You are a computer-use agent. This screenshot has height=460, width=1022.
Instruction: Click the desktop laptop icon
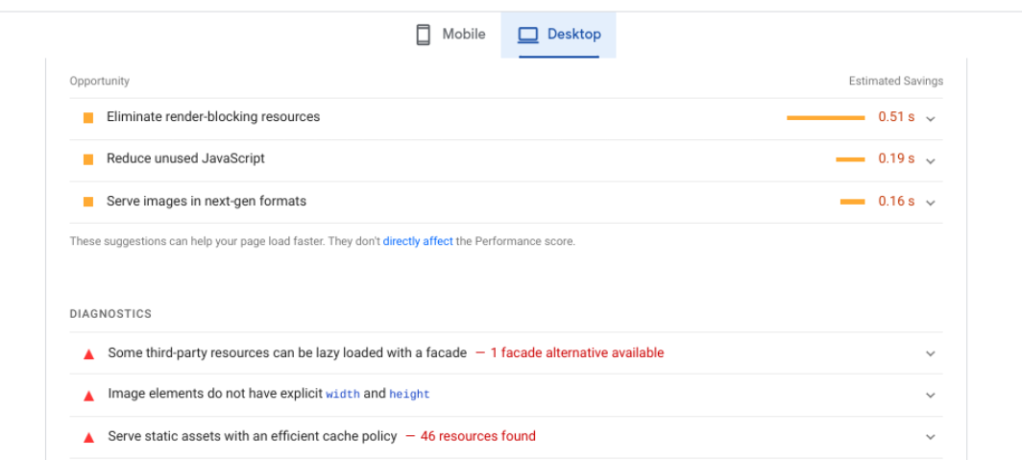pos(528,35)
